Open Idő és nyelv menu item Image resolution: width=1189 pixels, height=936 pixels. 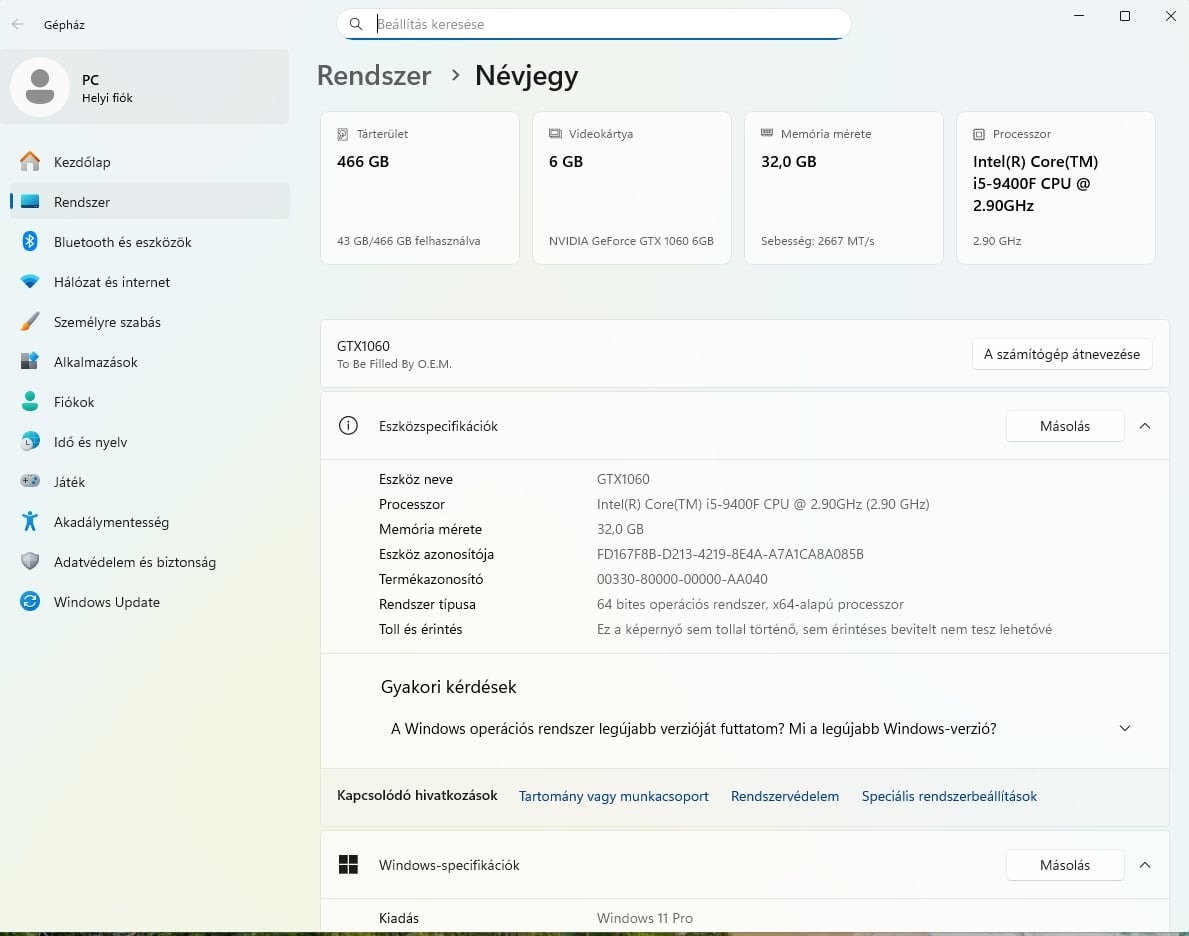click(90, 442)
